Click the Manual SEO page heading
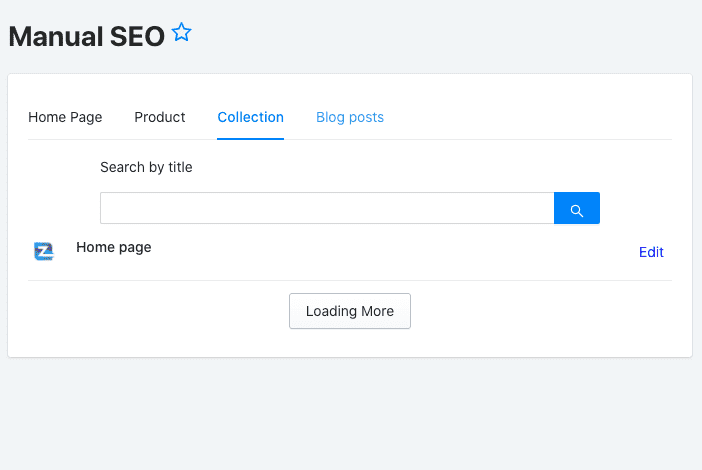 click(x=86, y=37)
